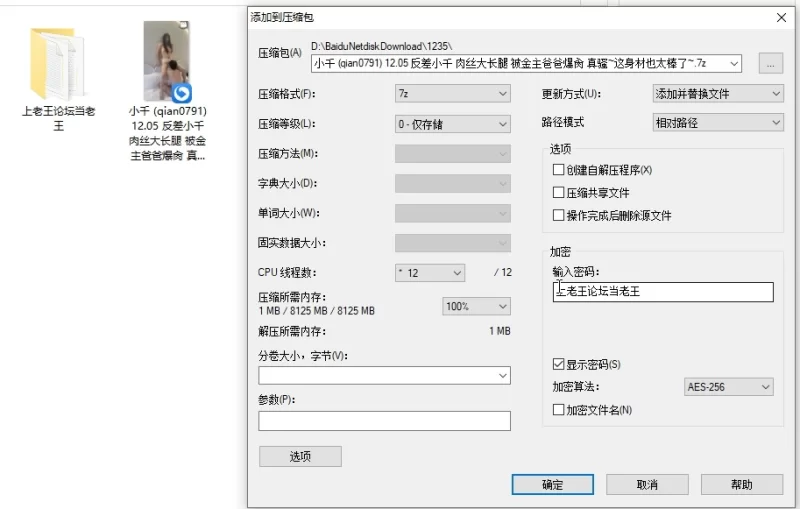Image resolution: width=800 pixels, height=509 pixels.
Task: Expand the 压缩等级 dropdown
Action: (453, 124)
